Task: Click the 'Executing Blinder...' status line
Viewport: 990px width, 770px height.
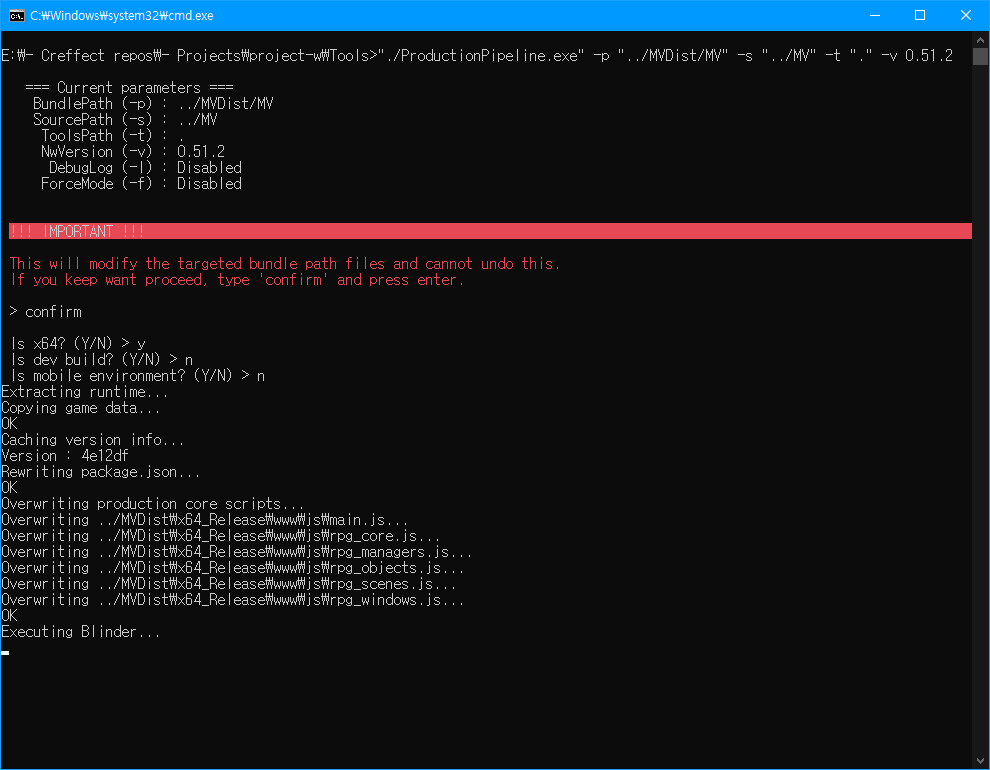Action: [81, 631]
